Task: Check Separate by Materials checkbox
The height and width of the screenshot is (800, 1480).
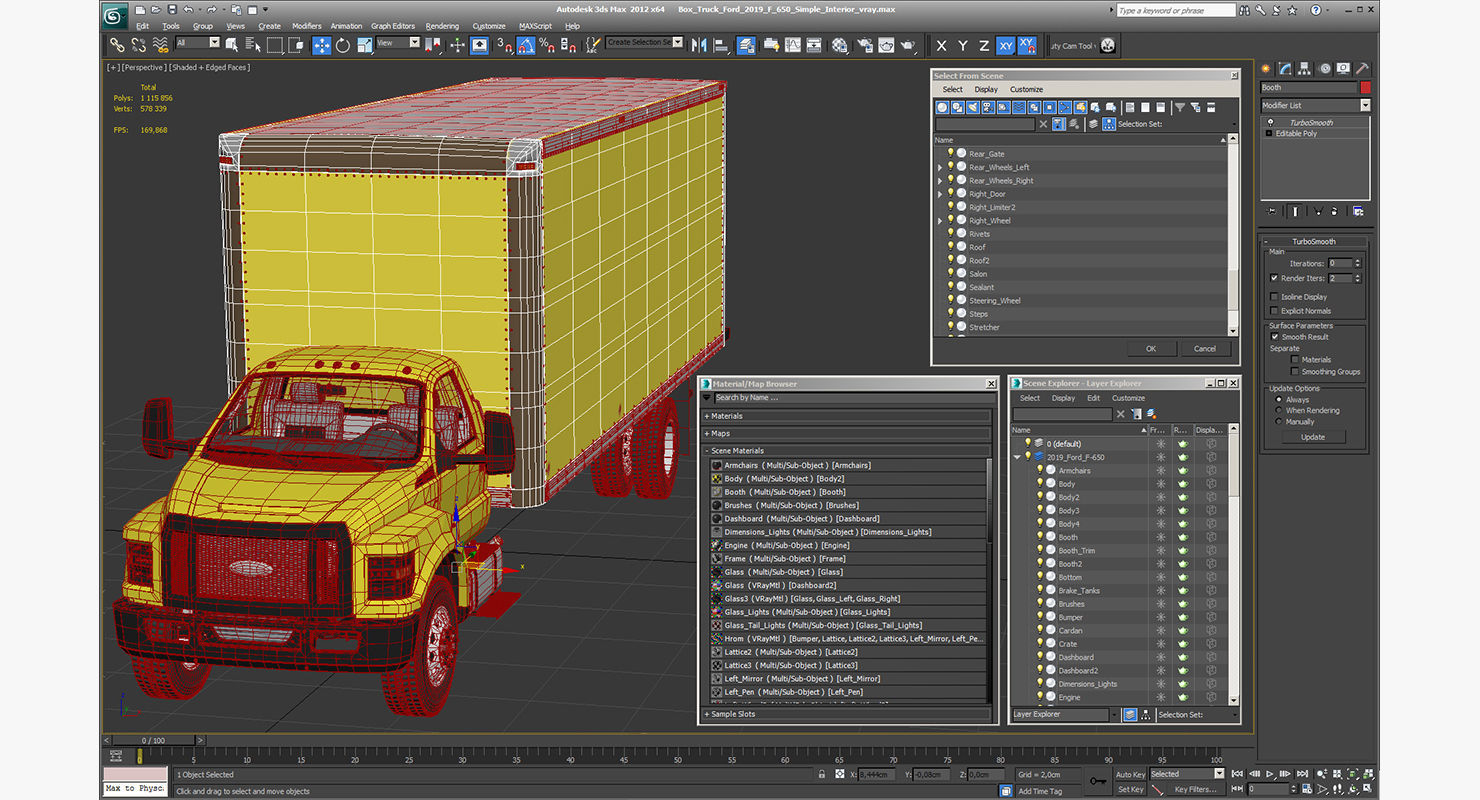Action: pyautogui.click(x=1295, y=359)
